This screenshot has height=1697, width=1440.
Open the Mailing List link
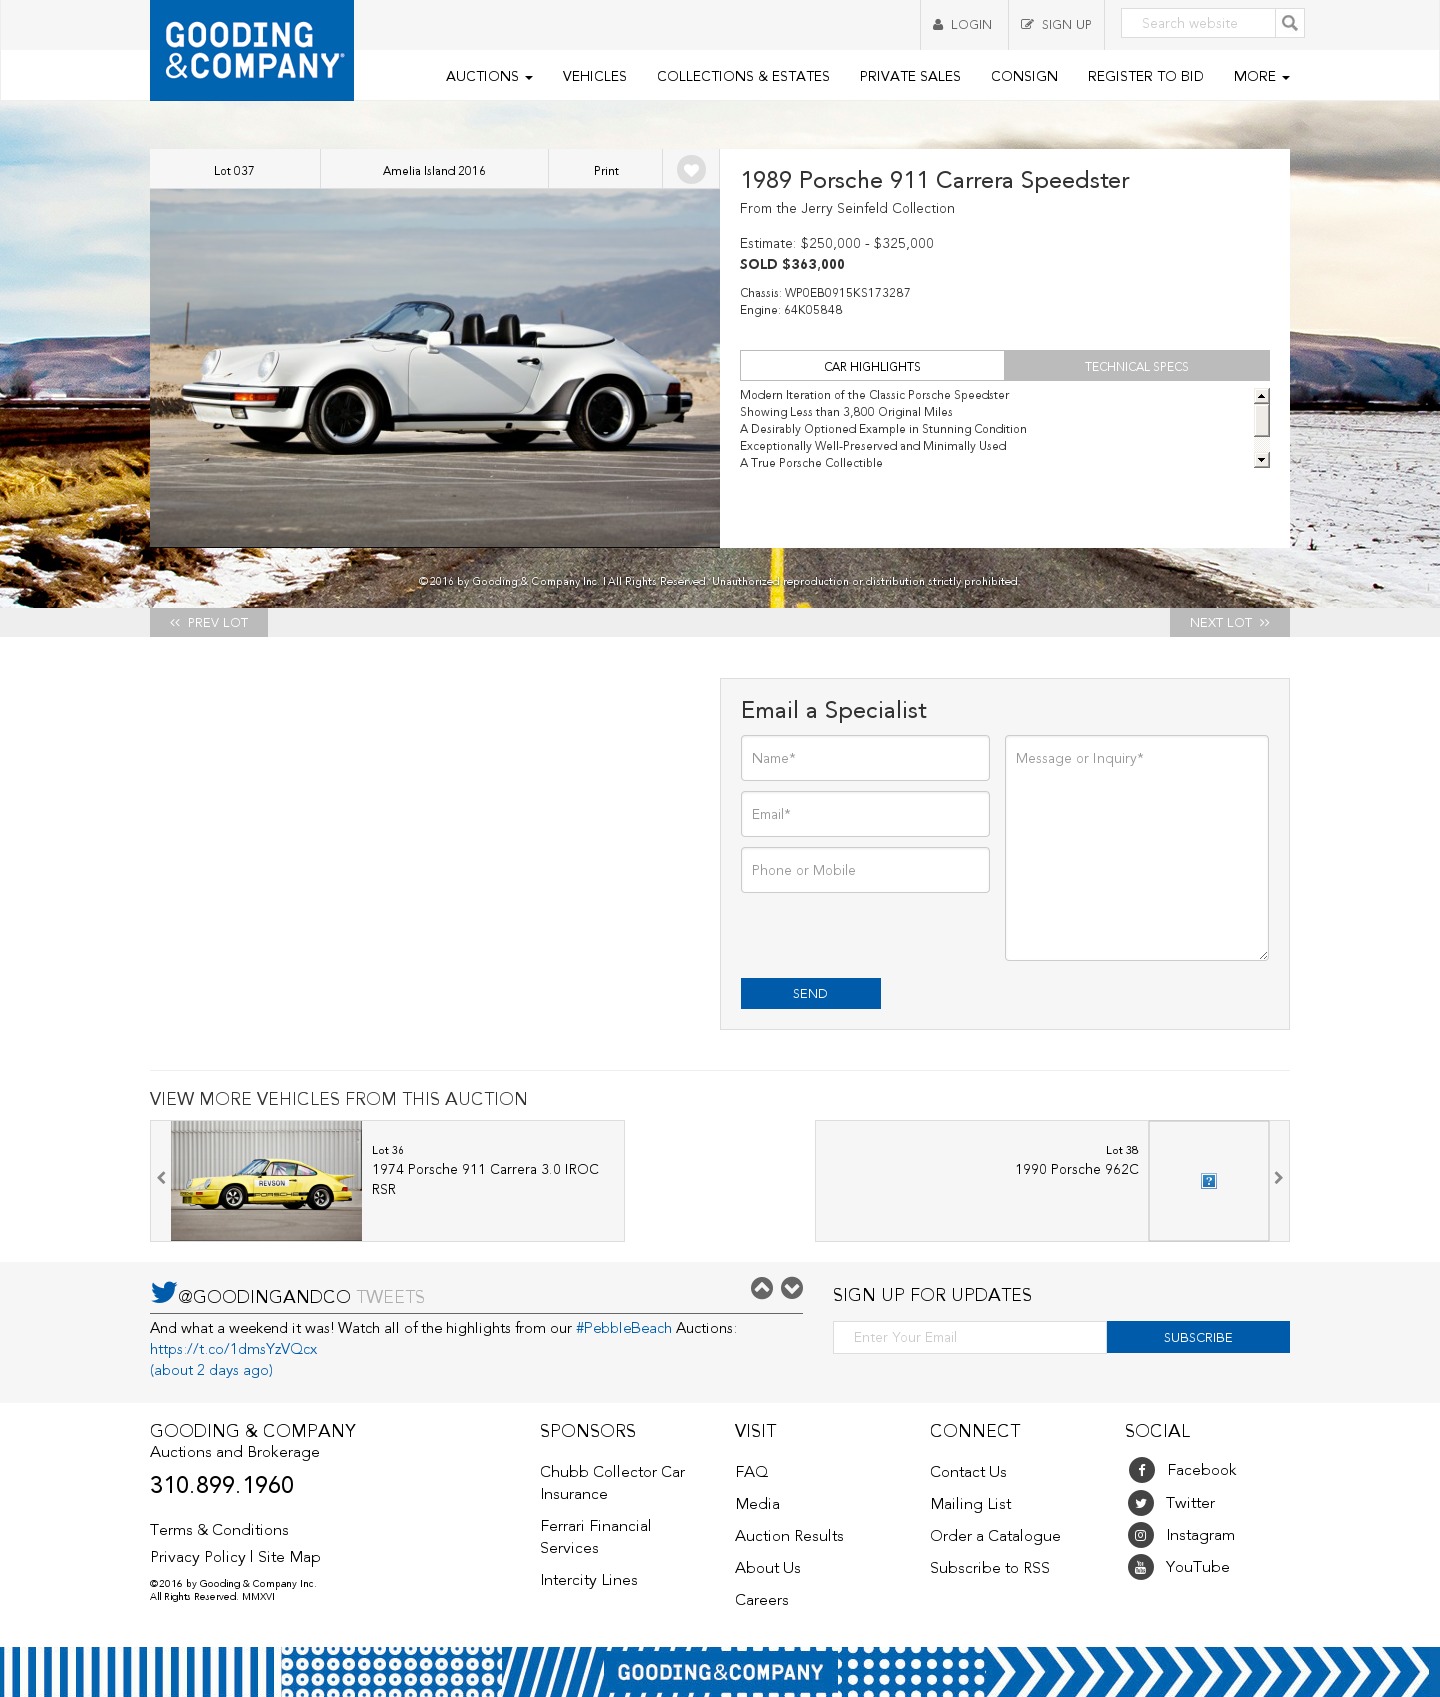971,1504
